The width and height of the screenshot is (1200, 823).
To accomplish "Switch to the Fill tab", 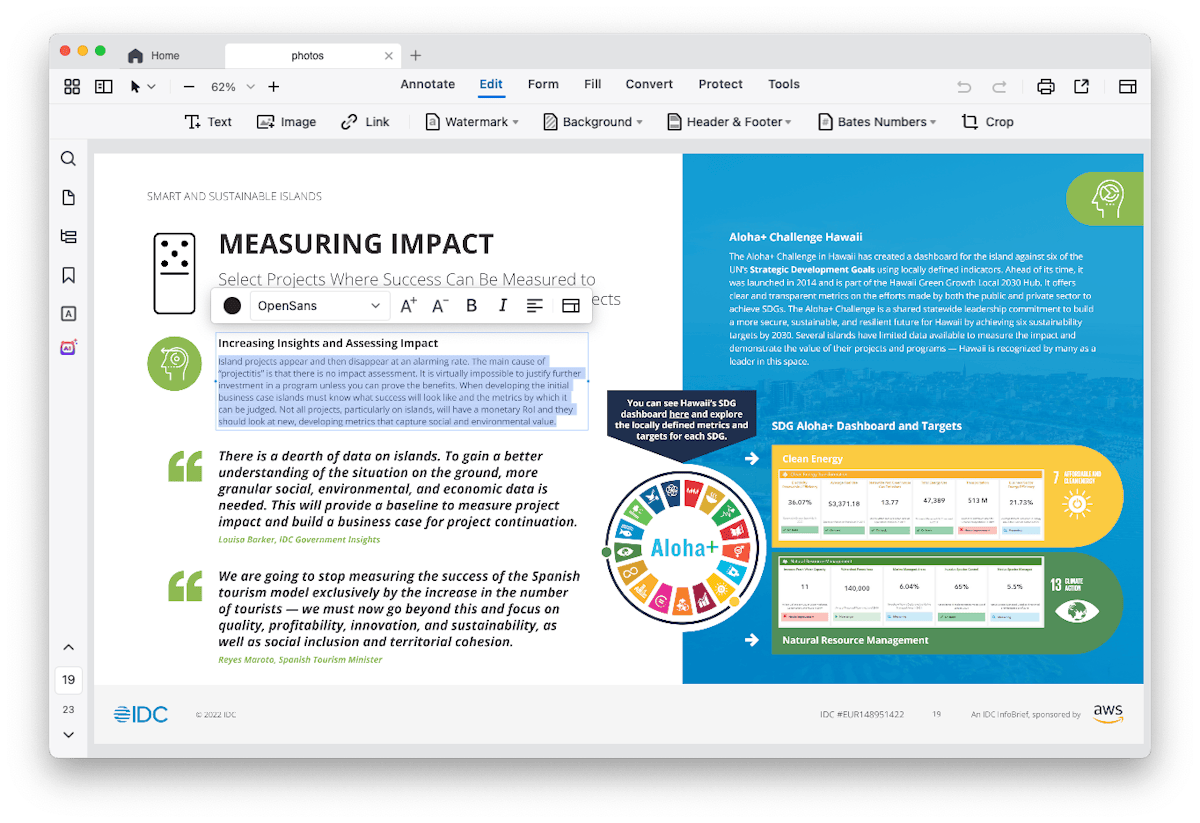I will 593,84.
